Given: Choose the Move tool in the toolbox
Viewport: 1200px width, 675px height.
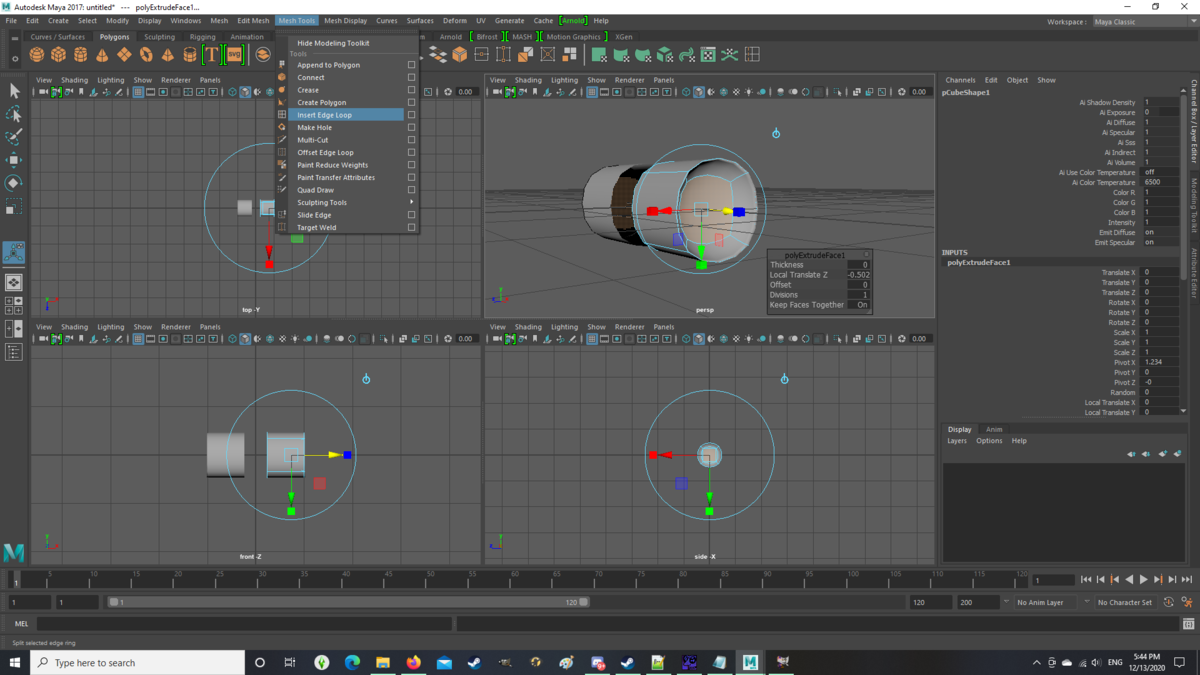Looking at the screenshot, I should (x=14, y=160).
